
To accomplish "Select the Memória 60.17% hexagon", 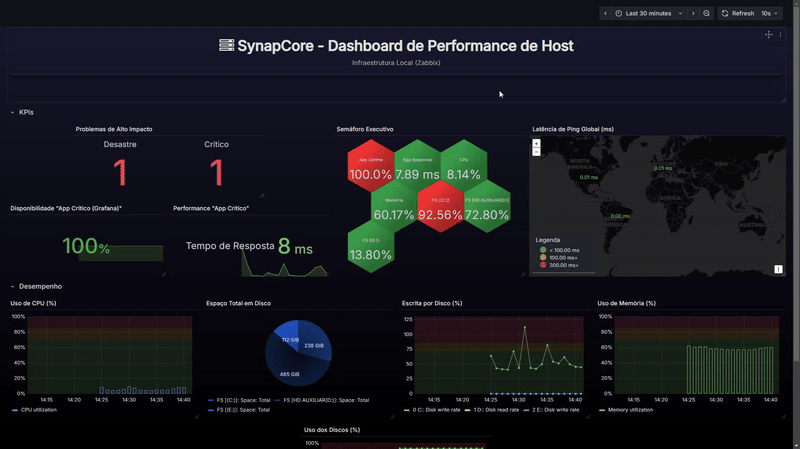I will click(x=394, y=207).
